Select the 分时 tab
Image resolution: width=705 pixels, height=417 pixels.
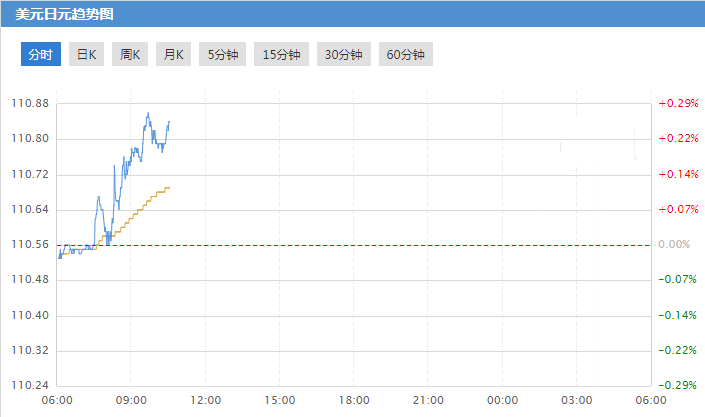click(x=41, y=55)
